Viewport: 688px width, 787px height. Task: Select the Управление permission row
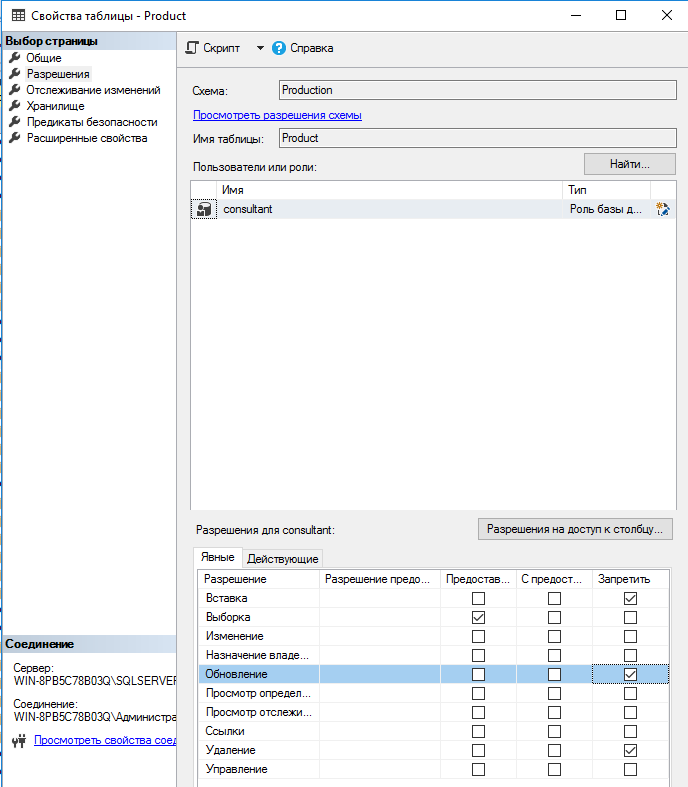pyautogui.click(x=434, y=769)
